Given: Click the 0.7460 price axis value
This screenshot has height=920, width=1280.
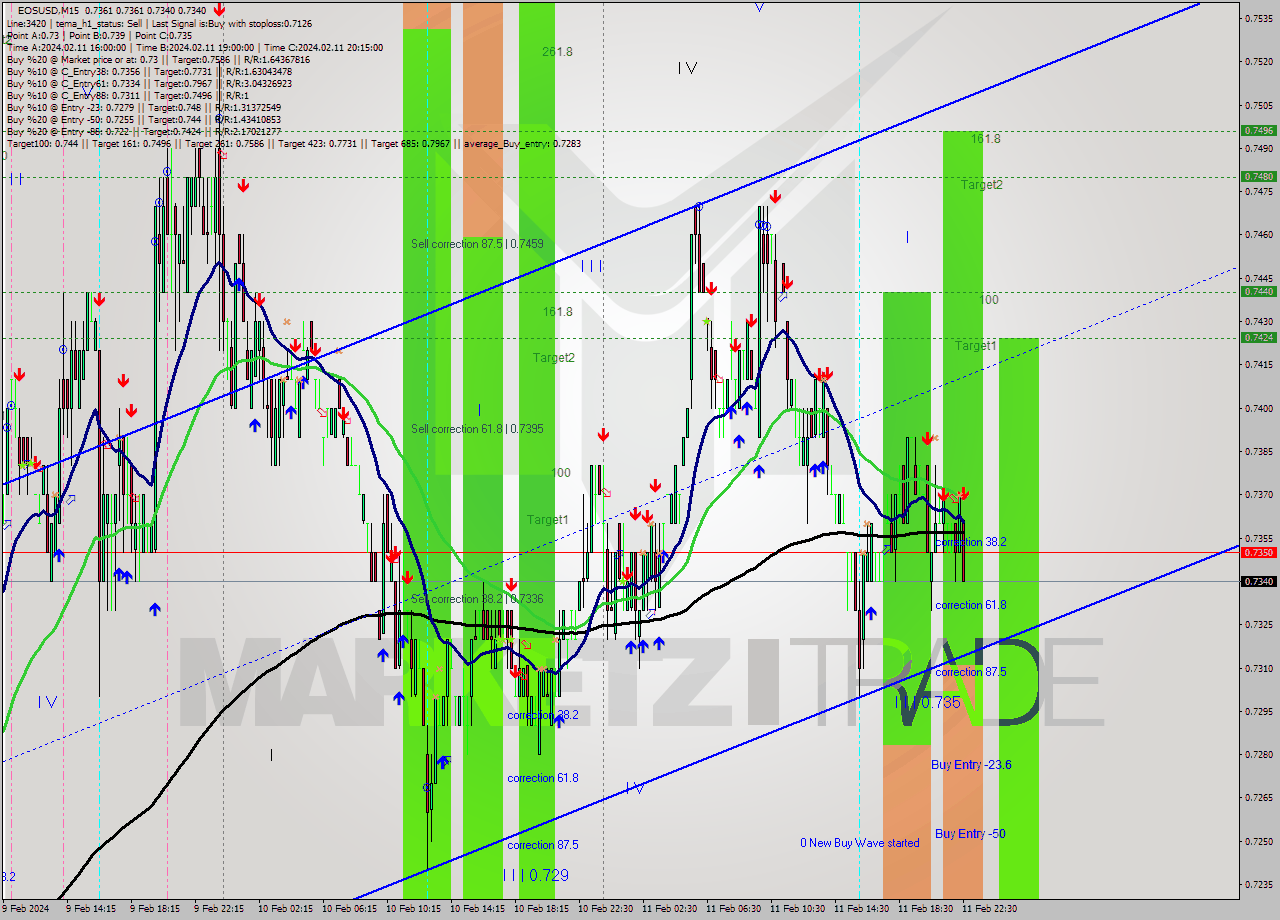Looking at the screenshot, I should coord(1257,235).
